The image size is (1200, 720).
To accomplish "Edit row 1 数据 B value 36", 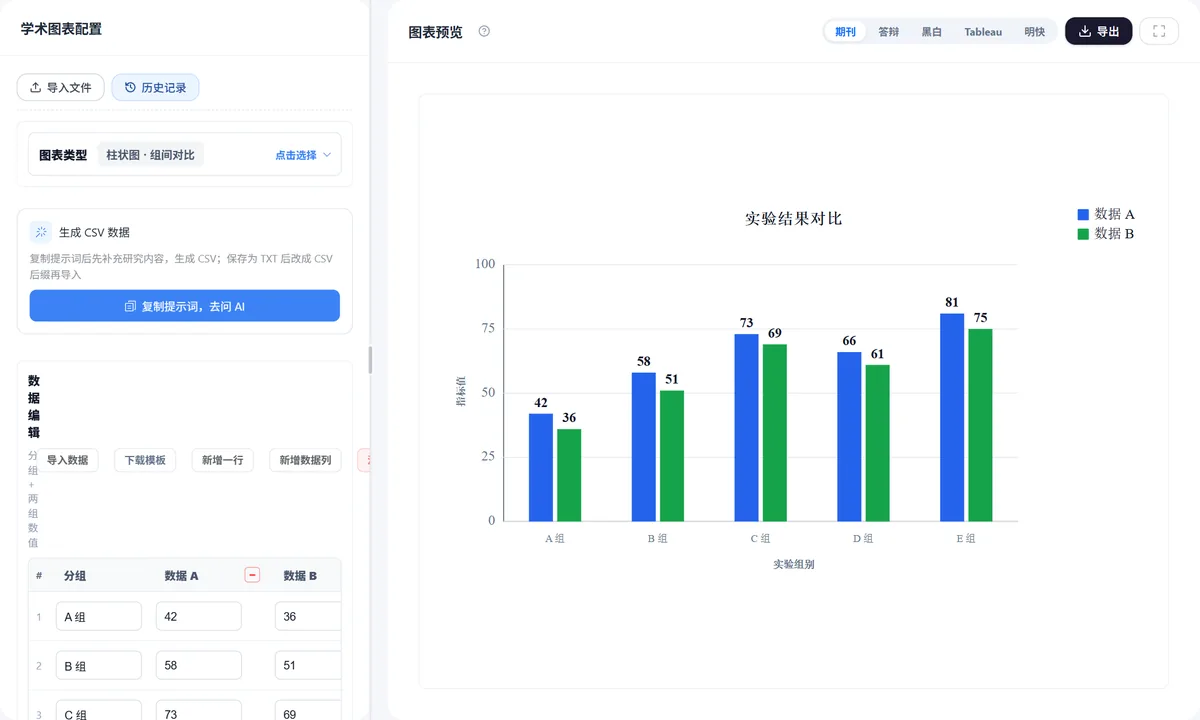I will (x=308, y=617).
